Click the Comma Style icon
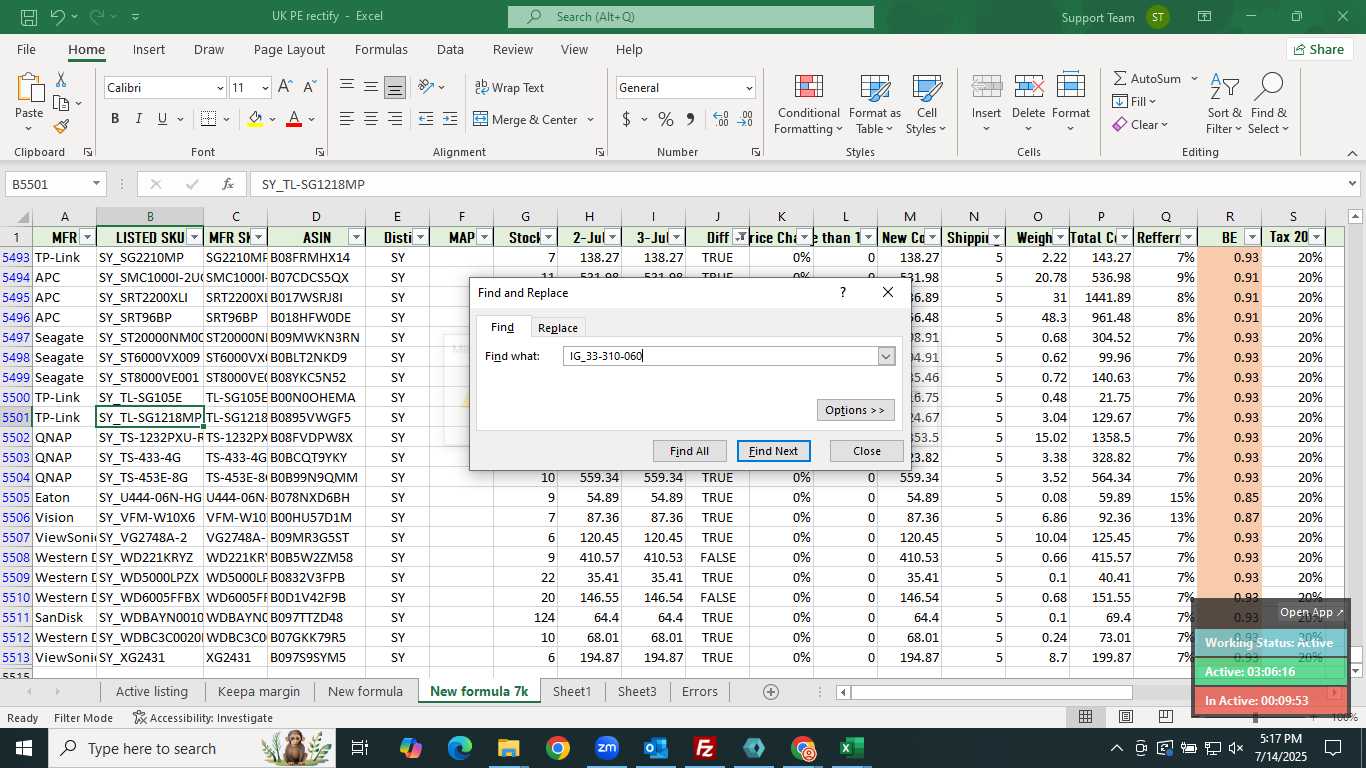 [x=690, y=119]
